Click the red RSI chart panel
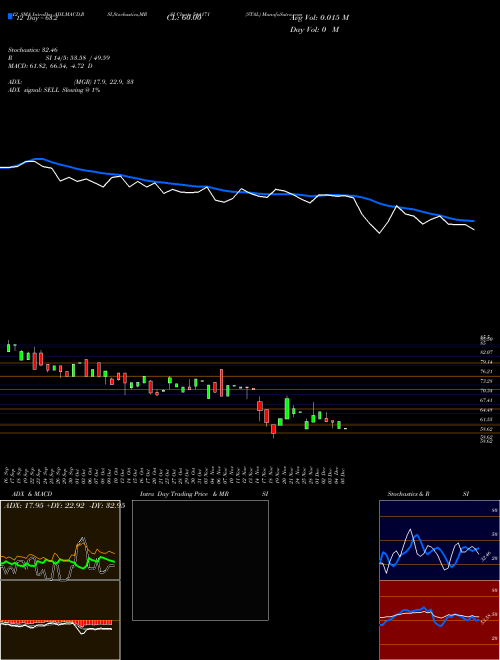This screenshot has height=660, width=500. pyautogui.click(x=439, y=620)
